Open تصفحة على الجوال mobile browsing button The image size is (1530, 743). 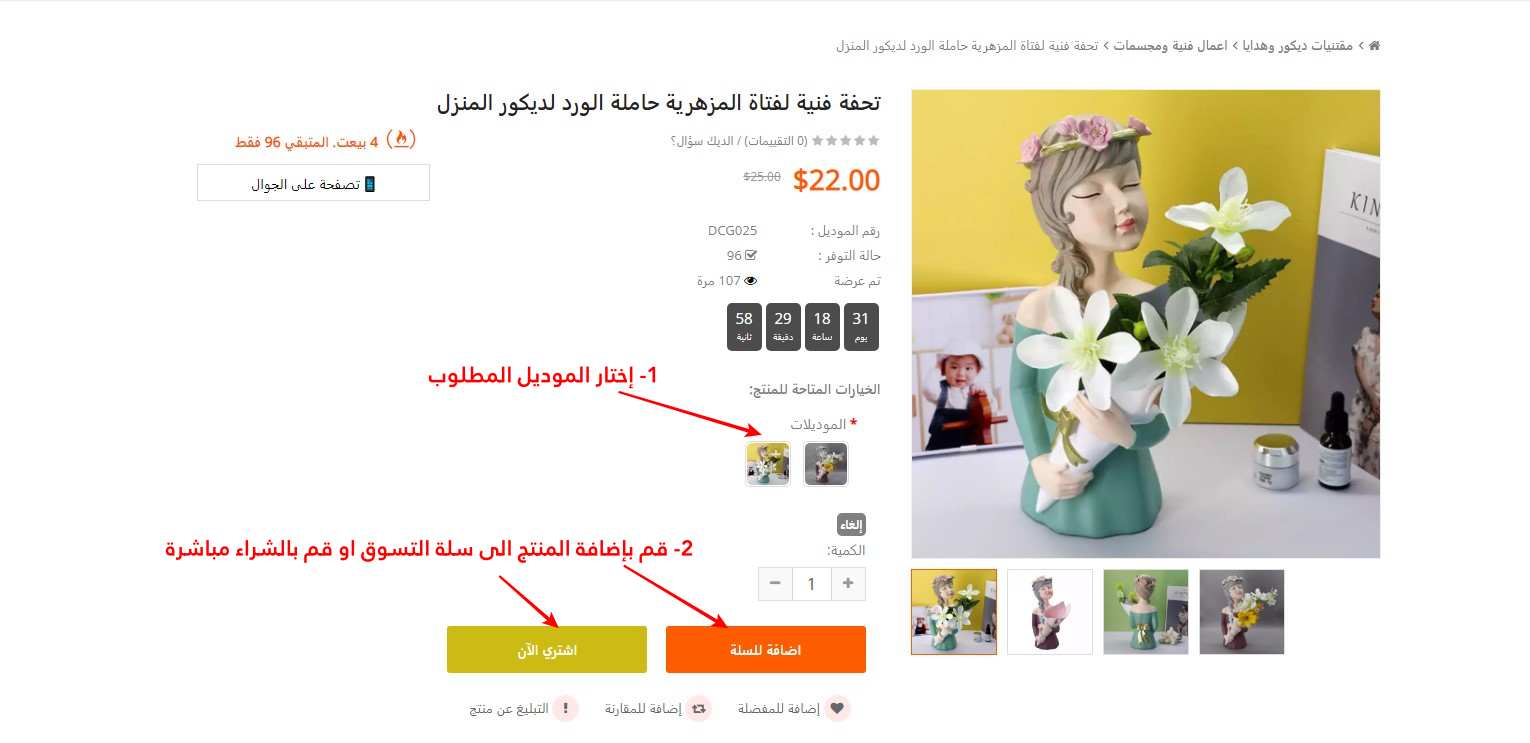pyautogui.click(x=314, y=183)
